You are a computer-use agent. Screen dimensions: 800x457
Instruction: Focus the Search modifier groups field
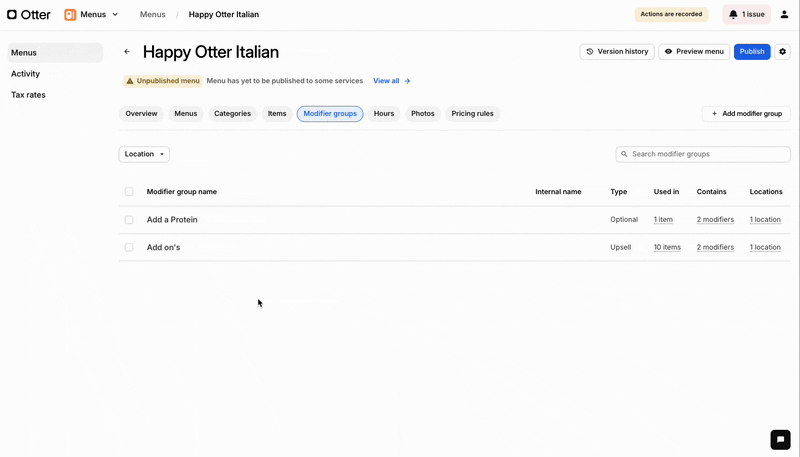(x=703, y=154)
